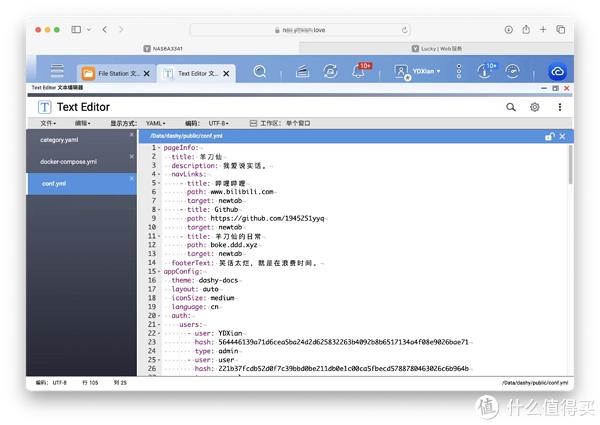Open the QTS search magnifier icon
This screenshot has width=600, height=425.
260,71
